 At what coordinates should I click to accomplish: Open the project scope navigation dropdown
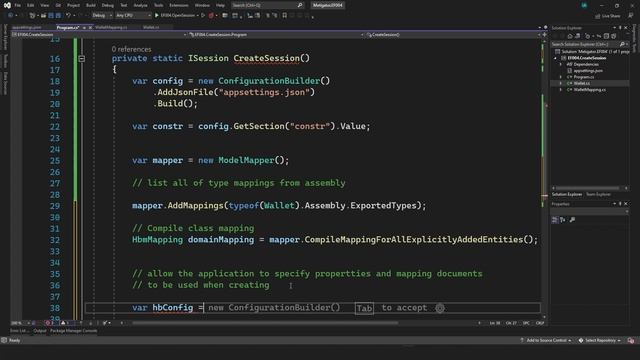pos(100,35)
